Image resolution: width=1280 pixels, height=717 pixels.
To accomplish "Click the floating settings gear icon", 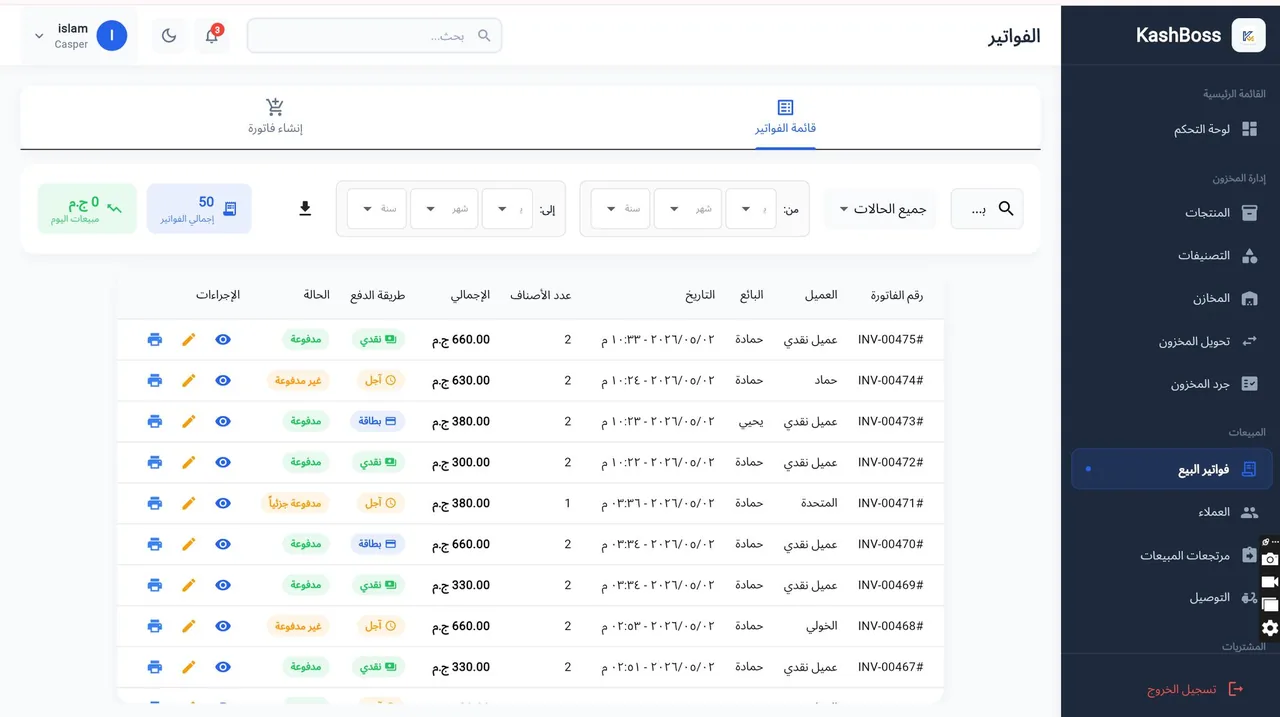I will point(1270,628).
